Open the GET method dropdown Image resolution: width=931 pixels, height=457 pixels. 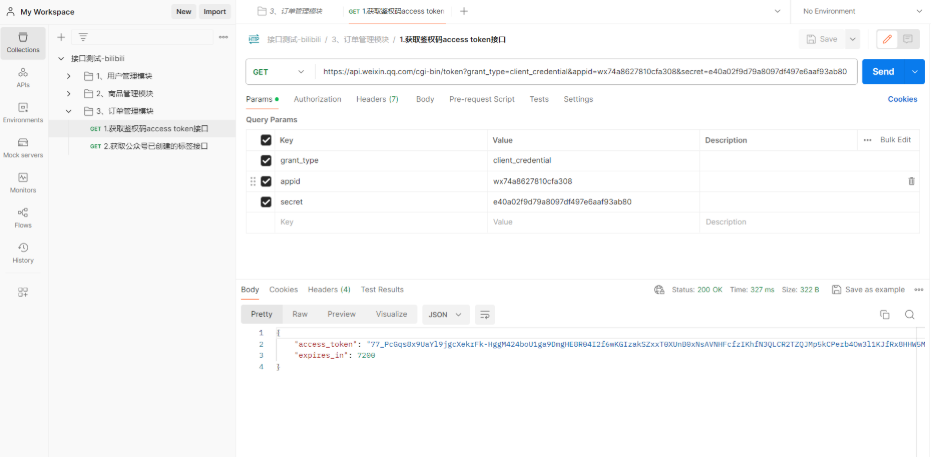[279, 72]
